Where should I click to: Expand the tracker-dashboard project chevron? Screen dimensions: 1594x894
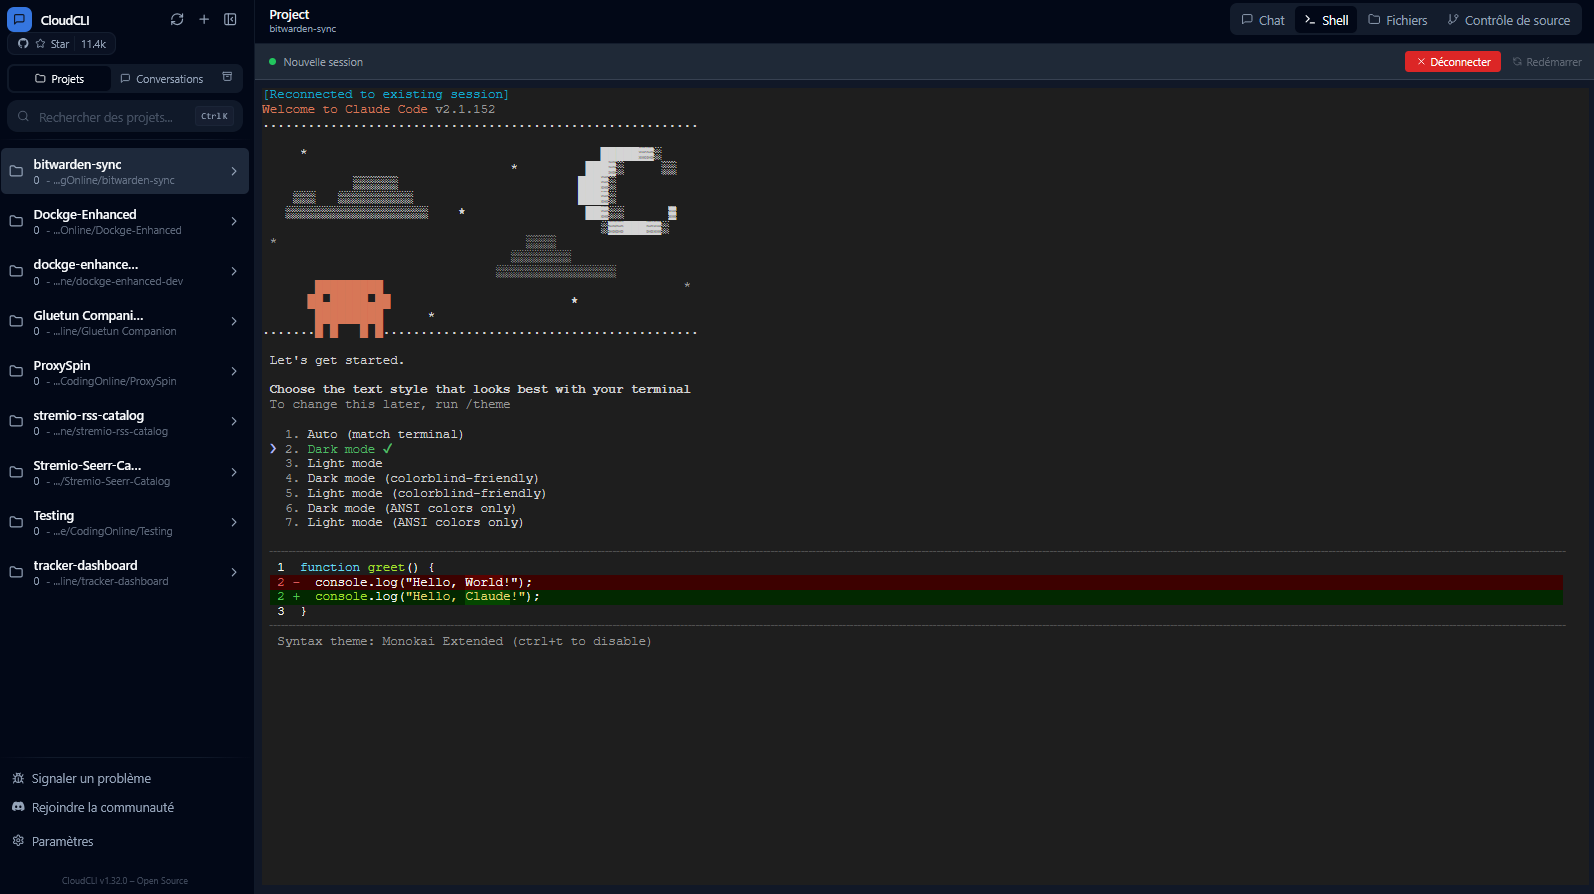[234, 572]
